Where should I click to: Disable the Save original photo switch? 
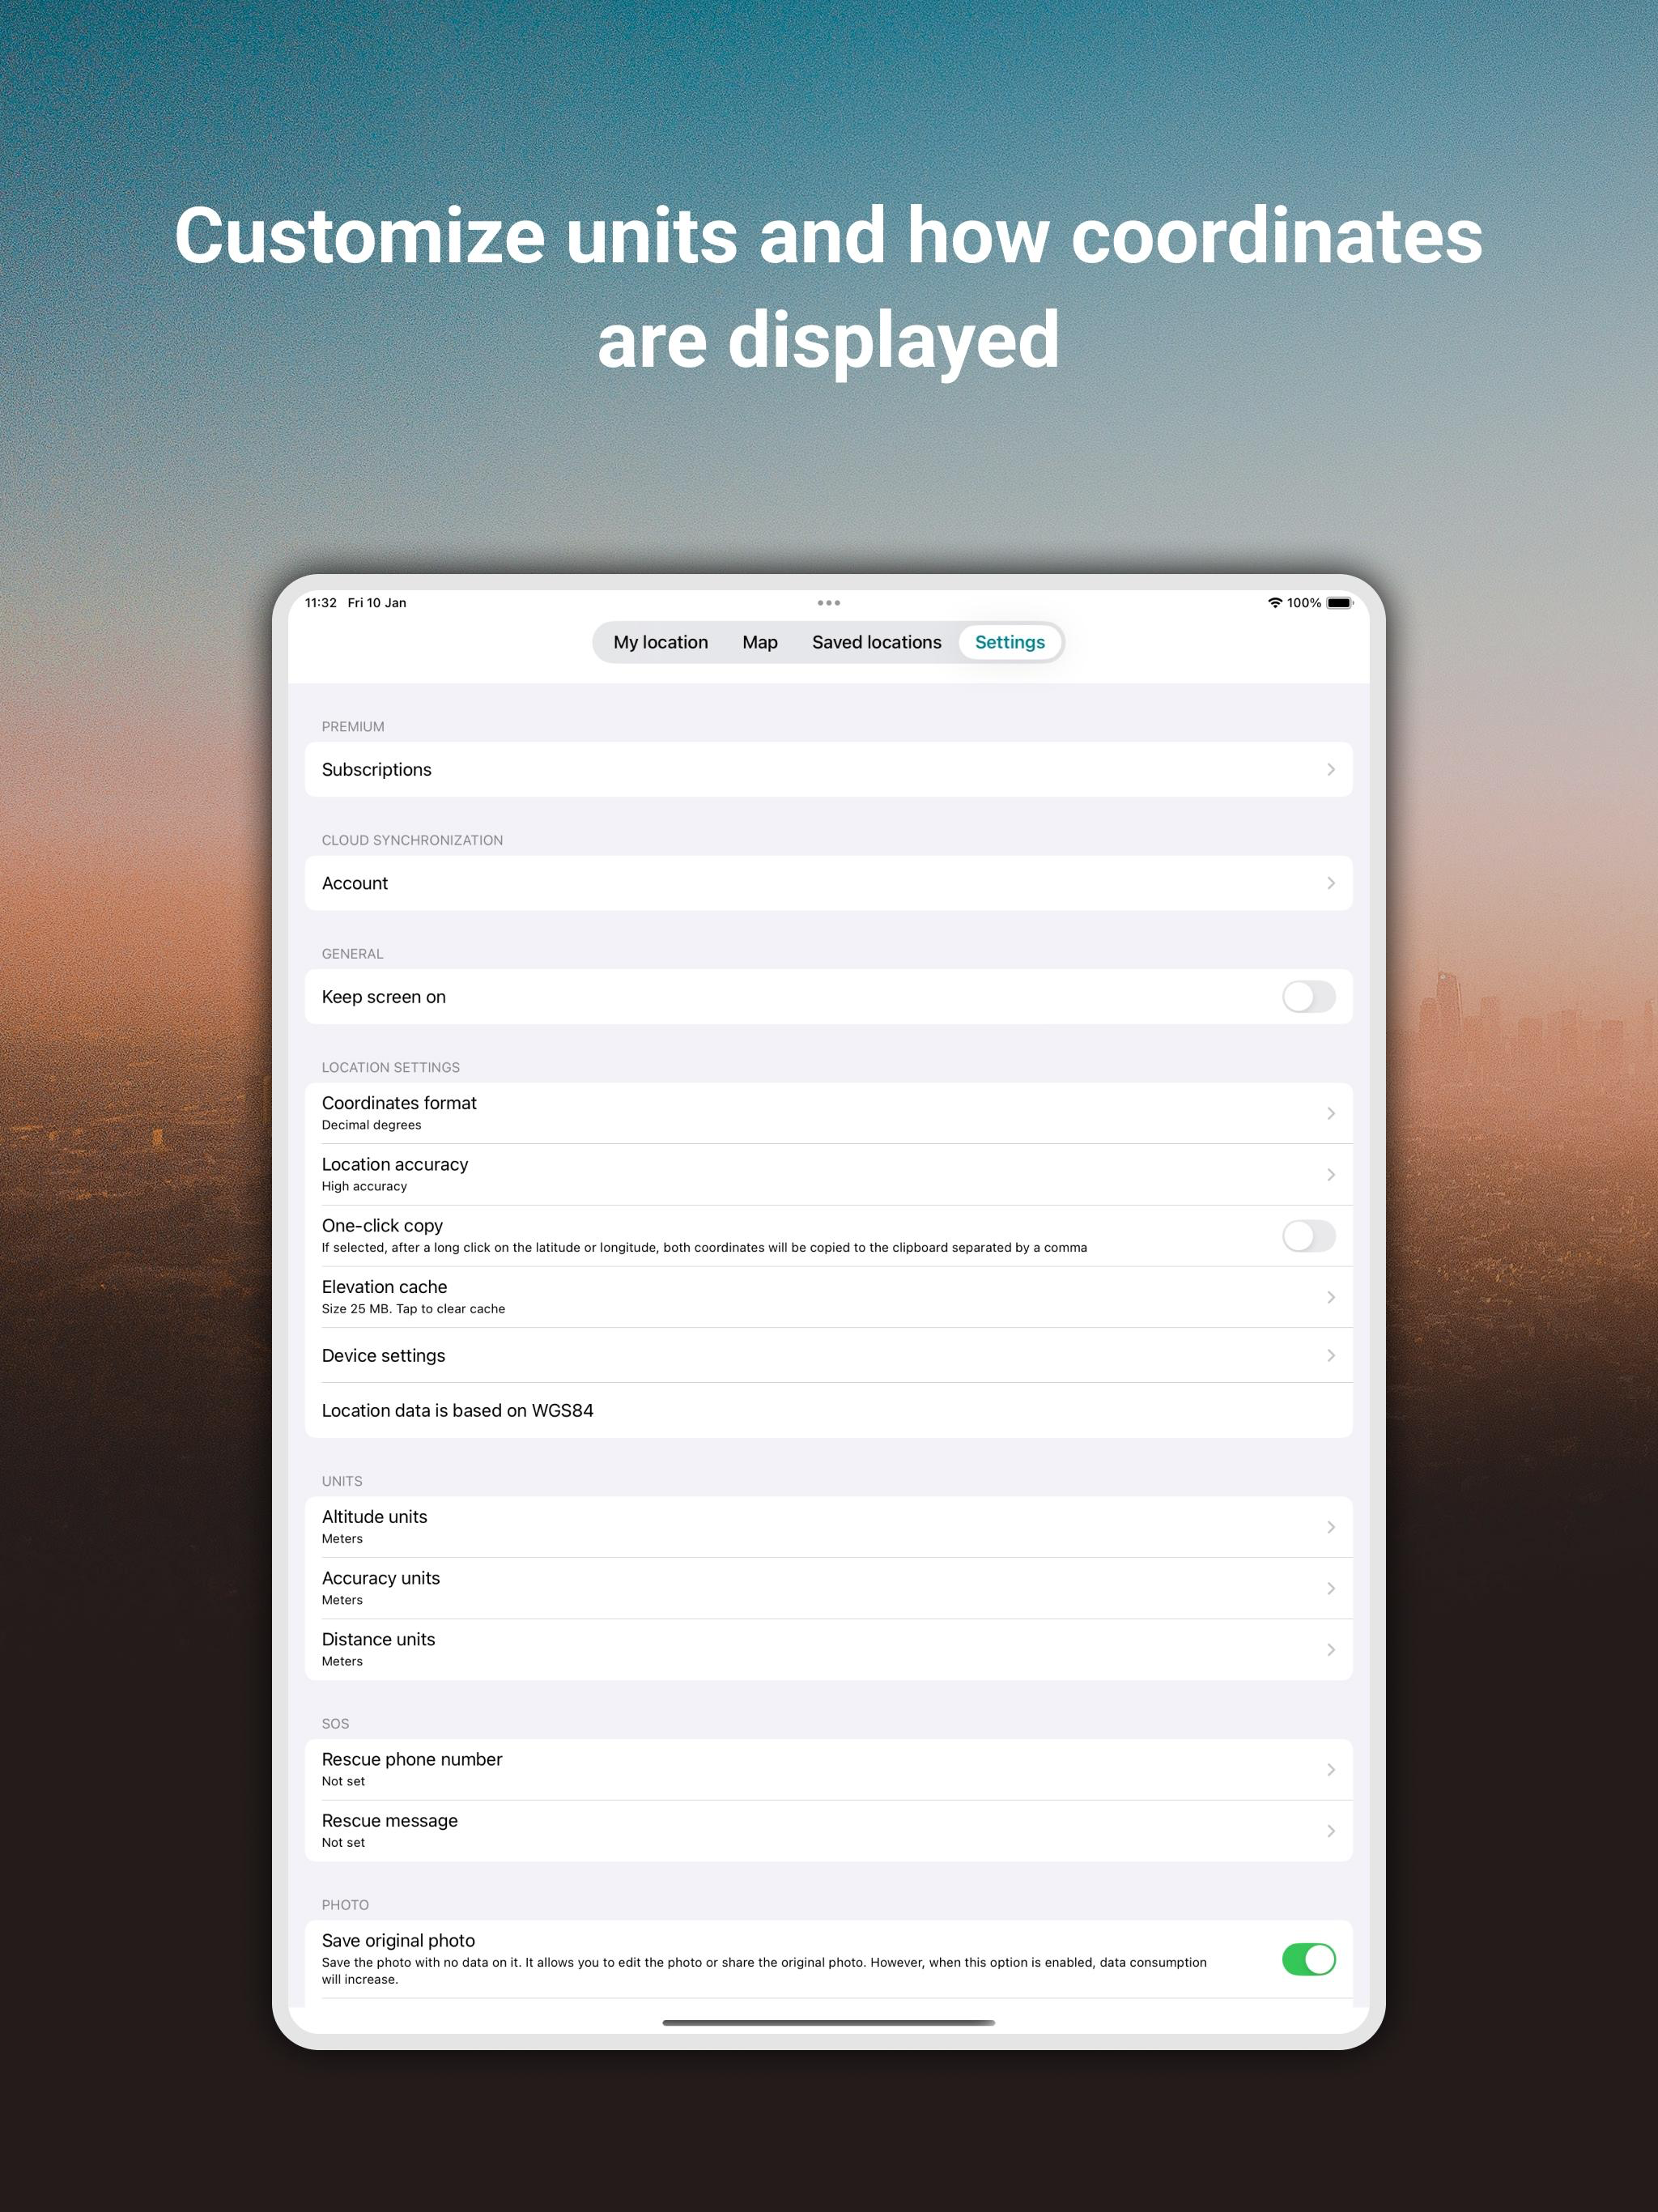pyautogui.click(x=1308, y=1959)
